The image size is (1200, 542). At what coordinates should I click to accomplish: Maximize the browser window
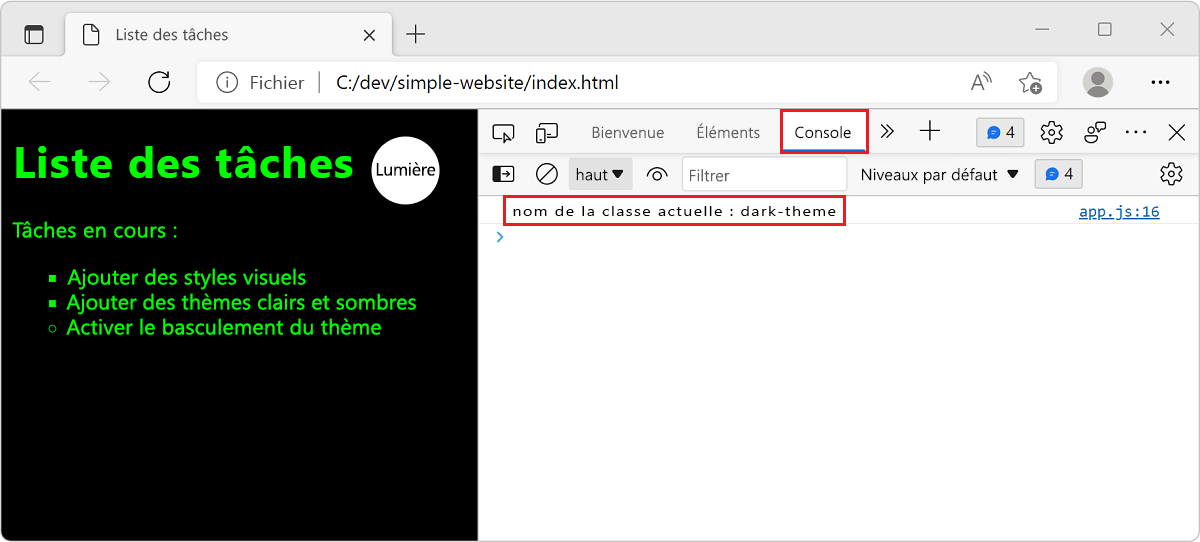tap(1104, 30)
